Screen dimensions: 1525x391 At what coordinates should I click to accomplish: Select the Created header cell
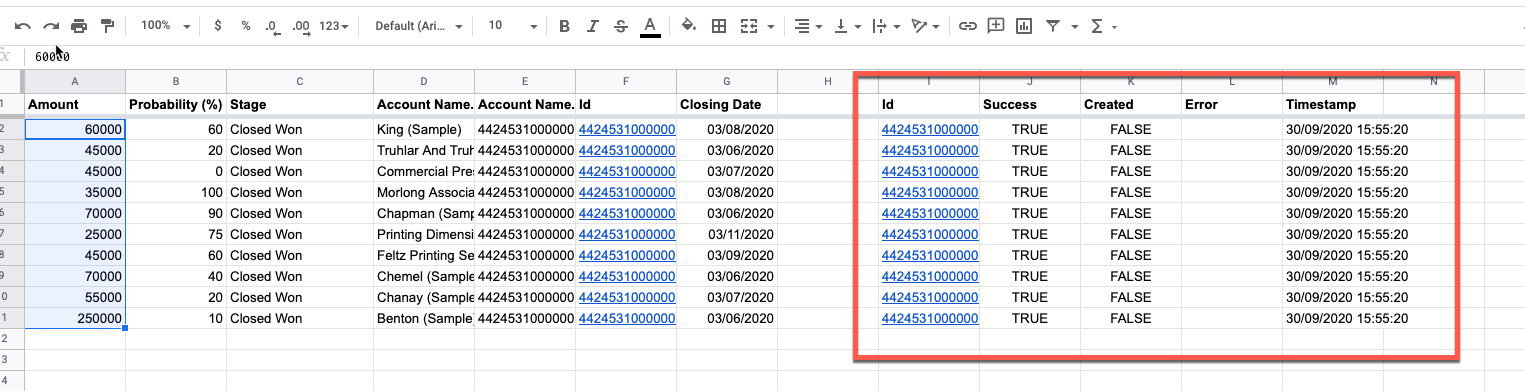(1131, 104)
